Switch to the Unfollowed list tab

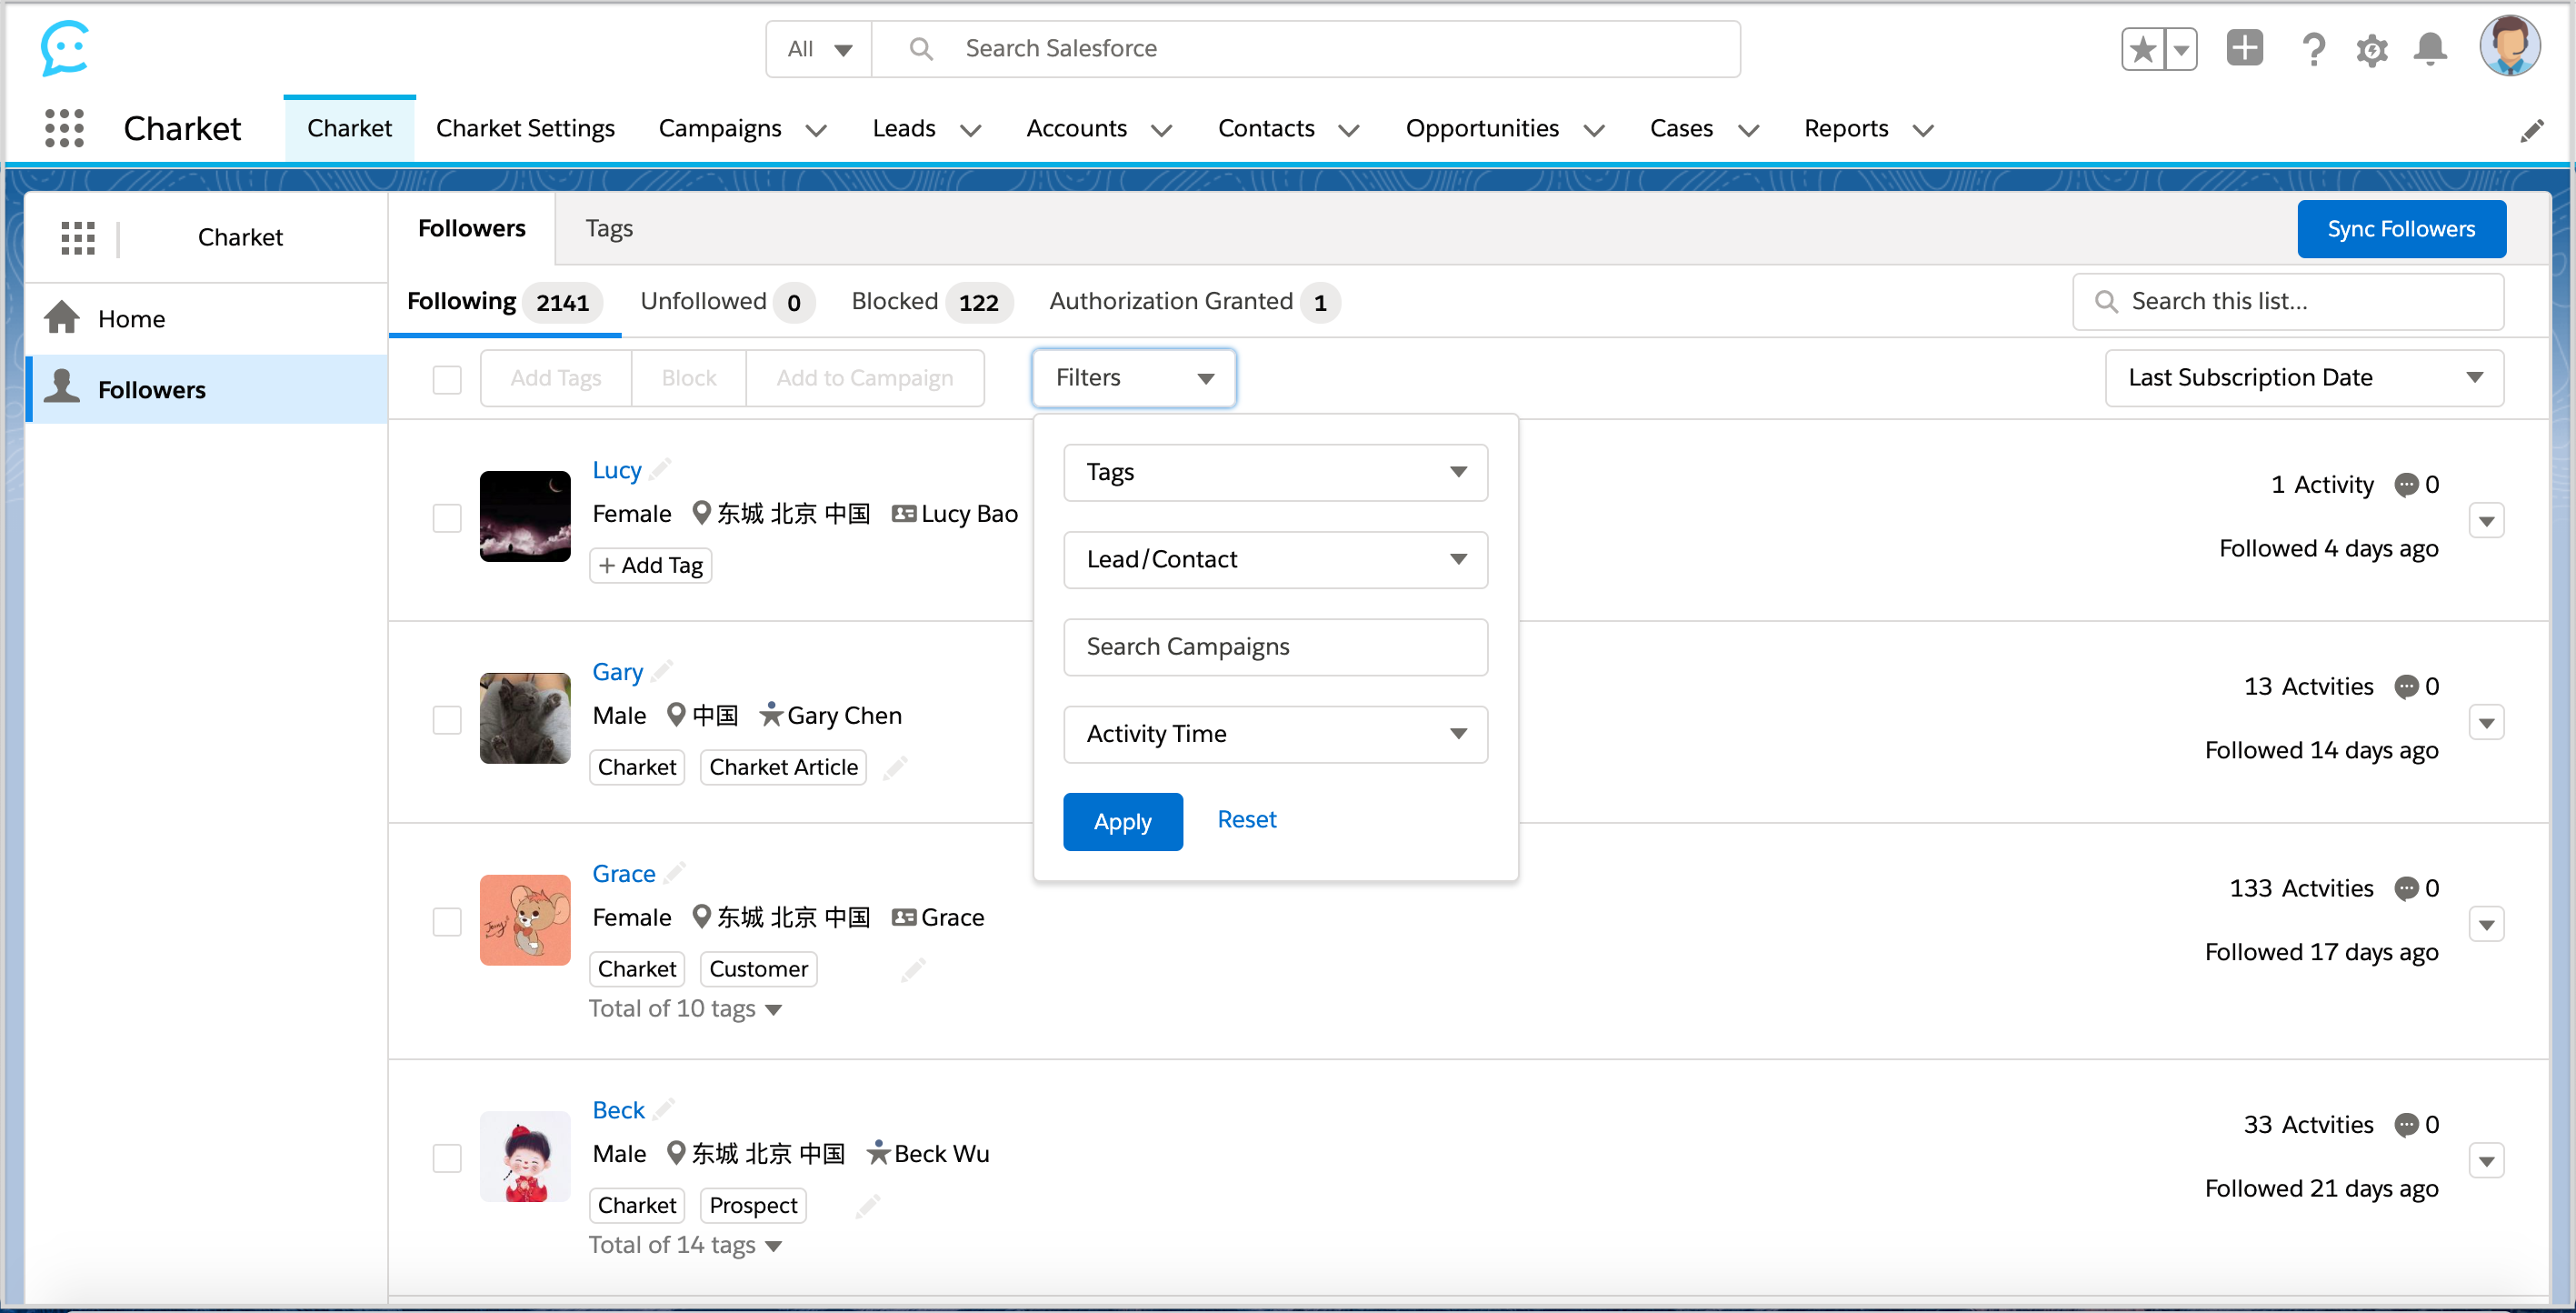tap(727, 302)
